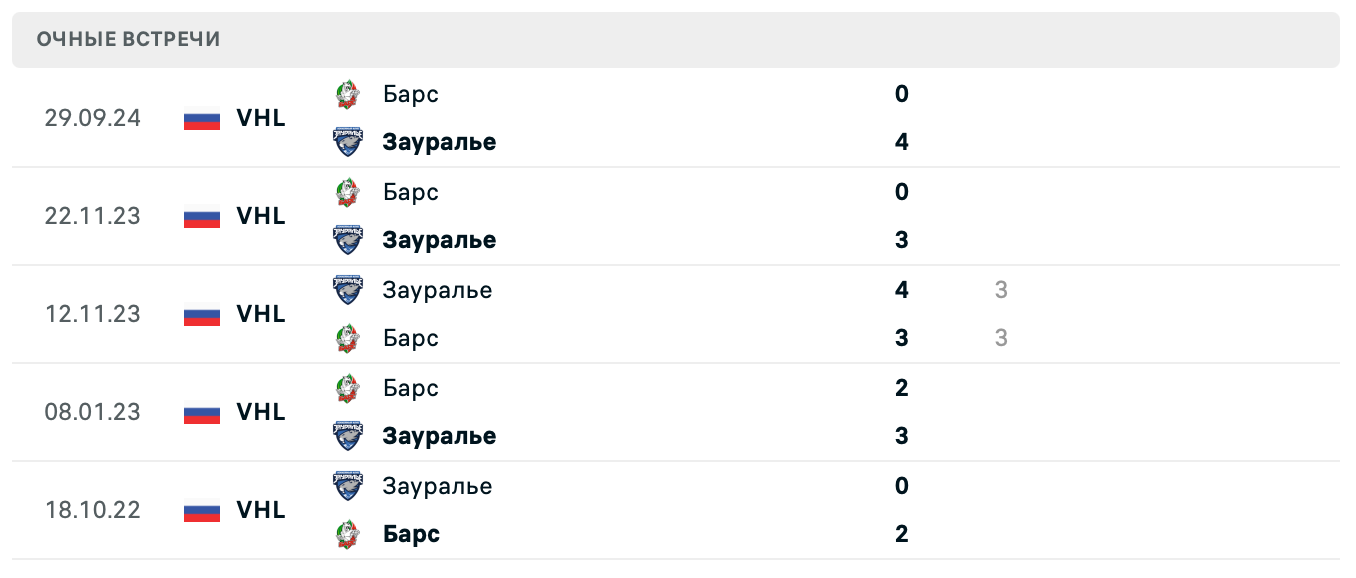Click the Russian flag beside the 29.09.24 match
The width and height of the screenshot is (1356, 578).
202,118
